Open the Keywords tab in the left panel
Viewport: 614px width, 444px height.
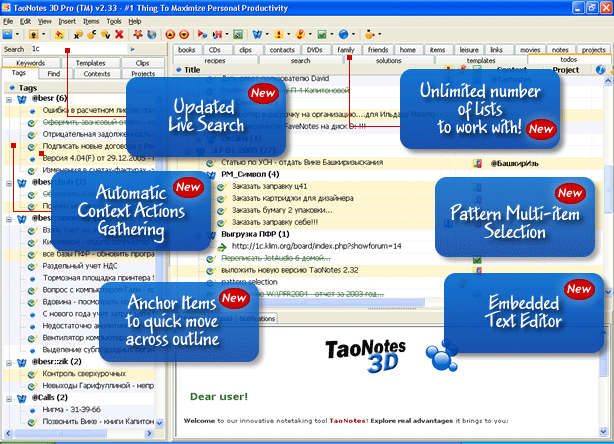[31, 63]
